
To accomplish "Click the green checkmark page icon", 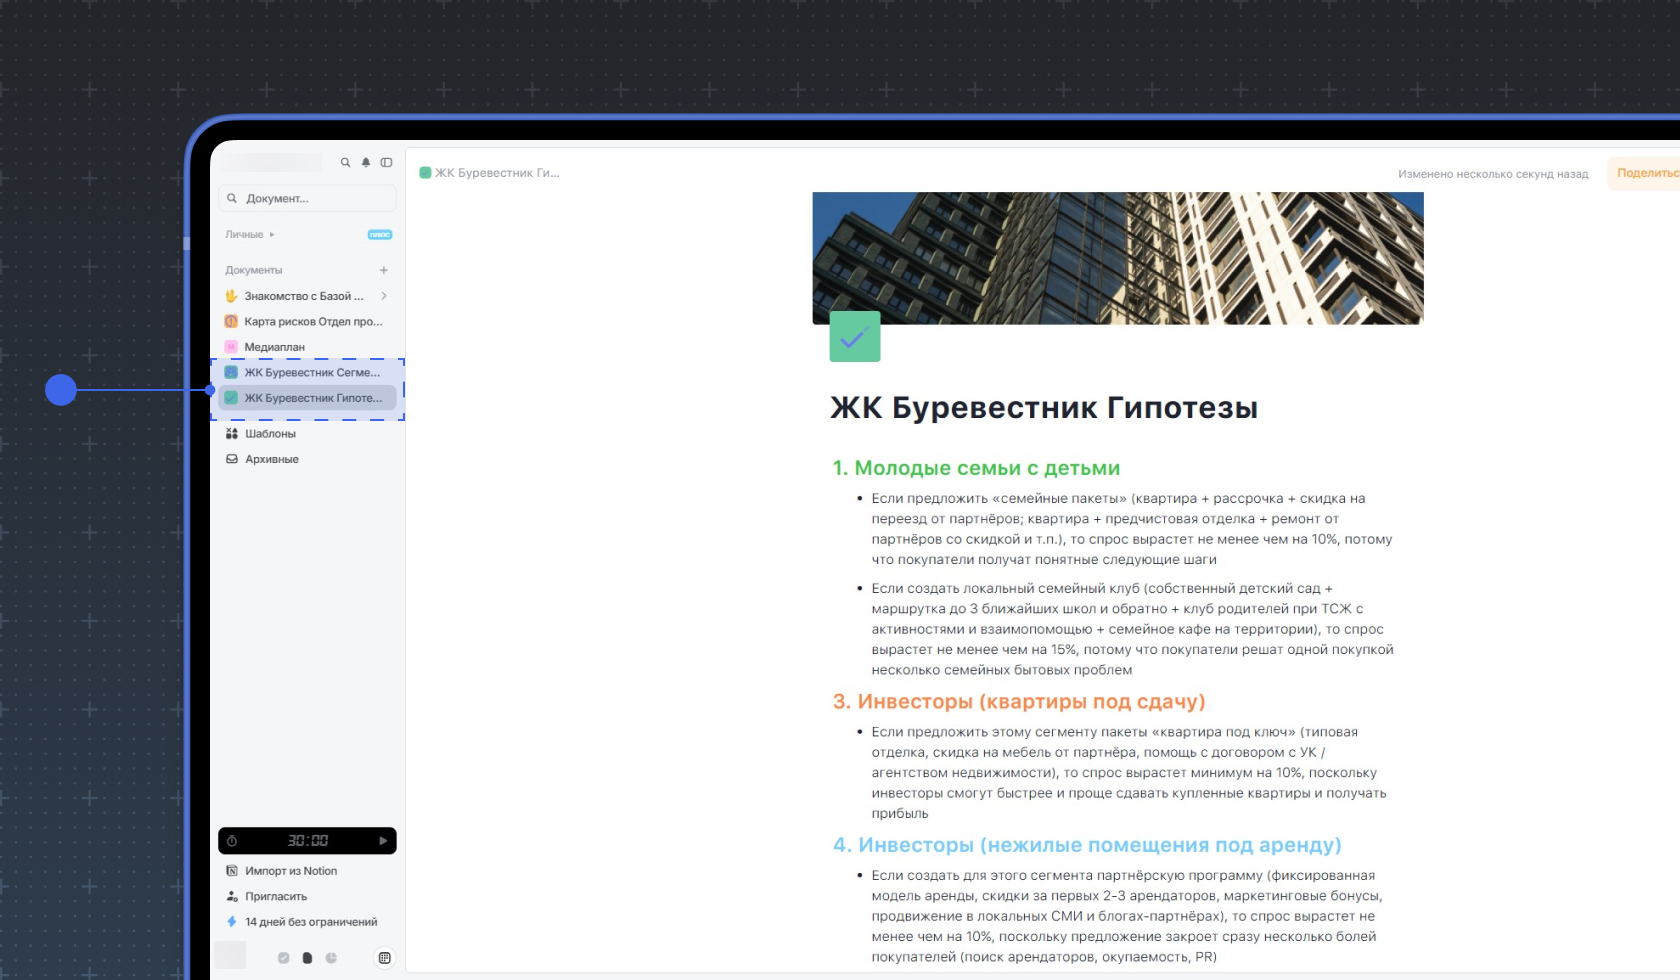I will (855, 337).
